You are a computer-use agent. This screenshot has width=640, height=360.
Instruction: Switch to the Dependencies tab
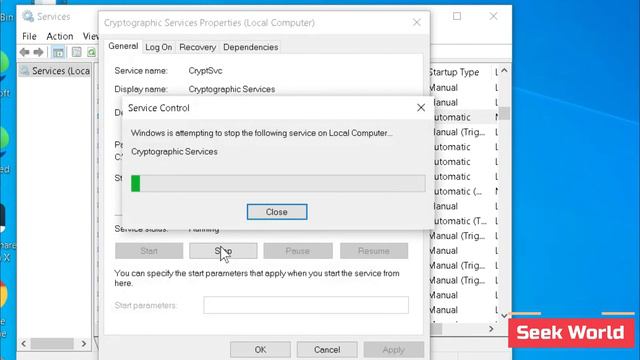pos(251,47)
